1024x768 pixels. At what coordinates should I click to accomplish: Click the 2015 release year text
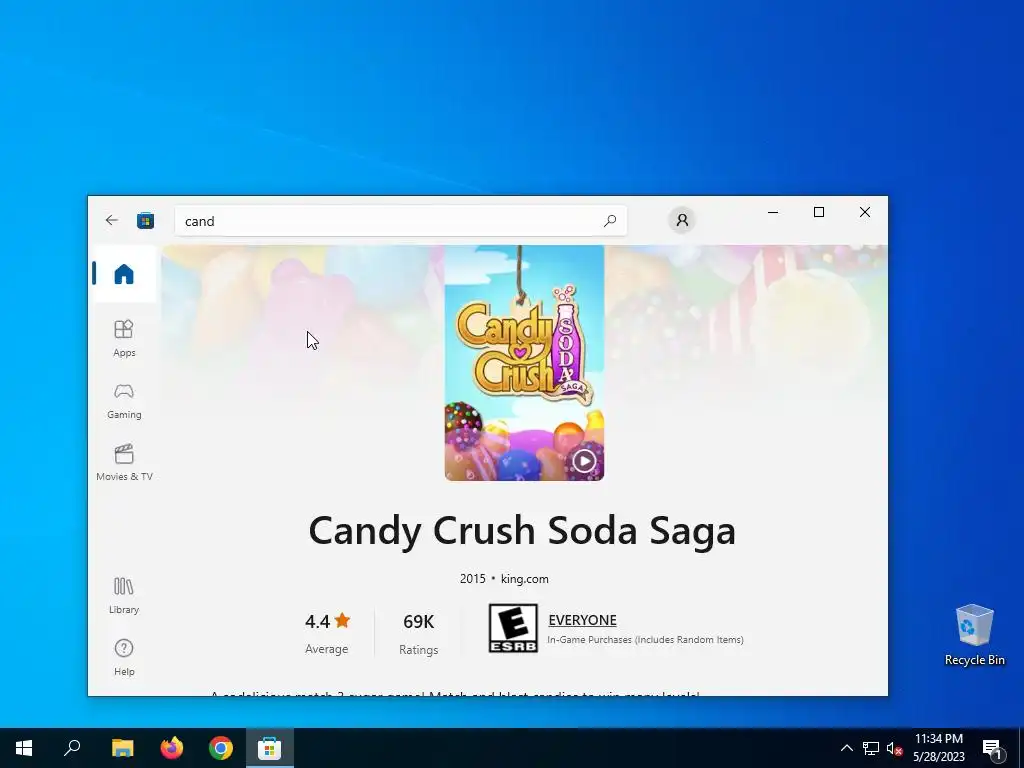pyautogui.click(x=472, y=579)
